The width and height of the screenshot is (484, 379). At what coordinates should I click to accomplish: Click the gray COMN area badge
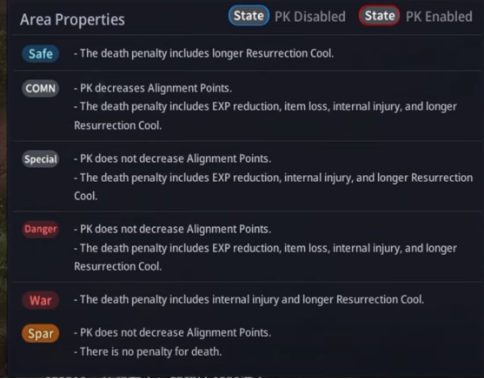pos(40,88)
